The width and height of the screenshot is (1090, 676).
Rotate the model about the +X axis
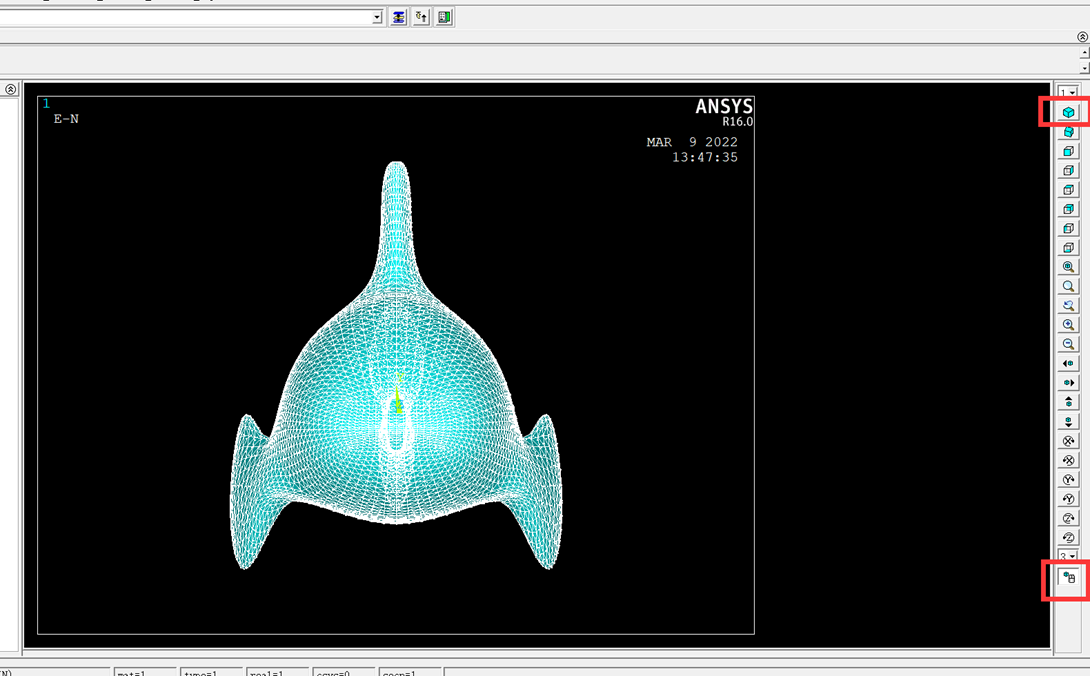(1068, 440)
